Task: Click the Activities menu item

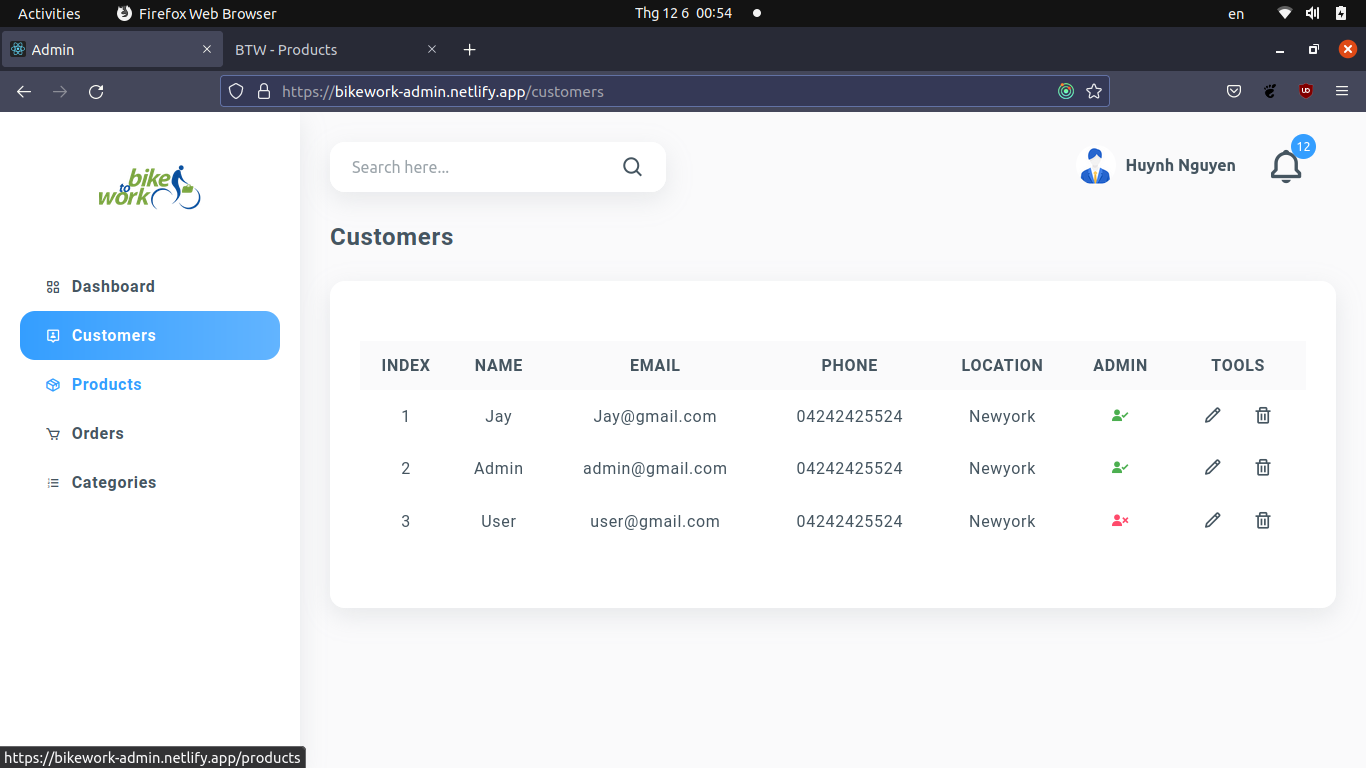Action: point(49,13)
